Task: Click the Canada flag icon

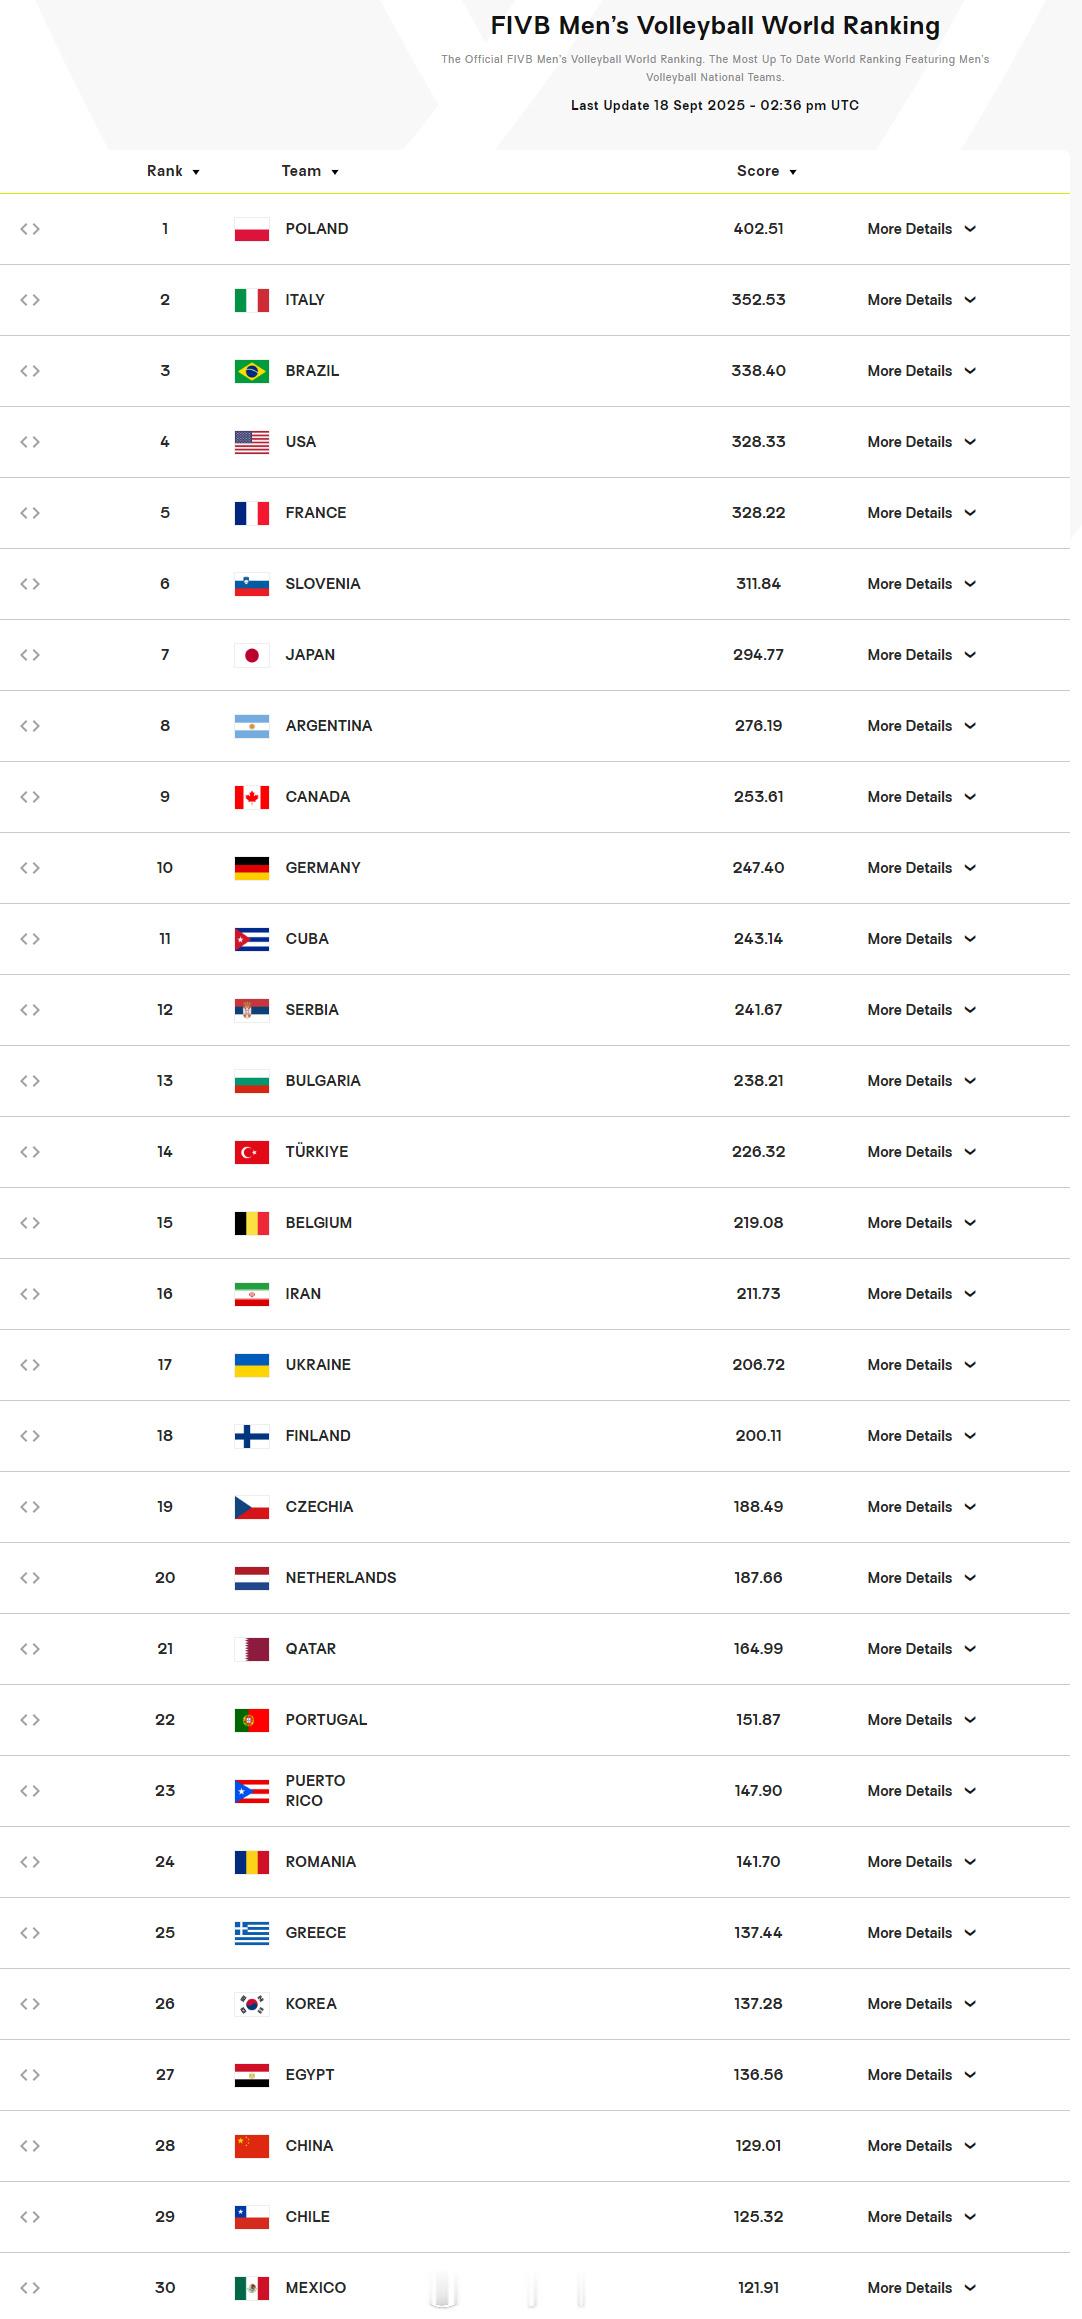Action: tap(252, 797)
